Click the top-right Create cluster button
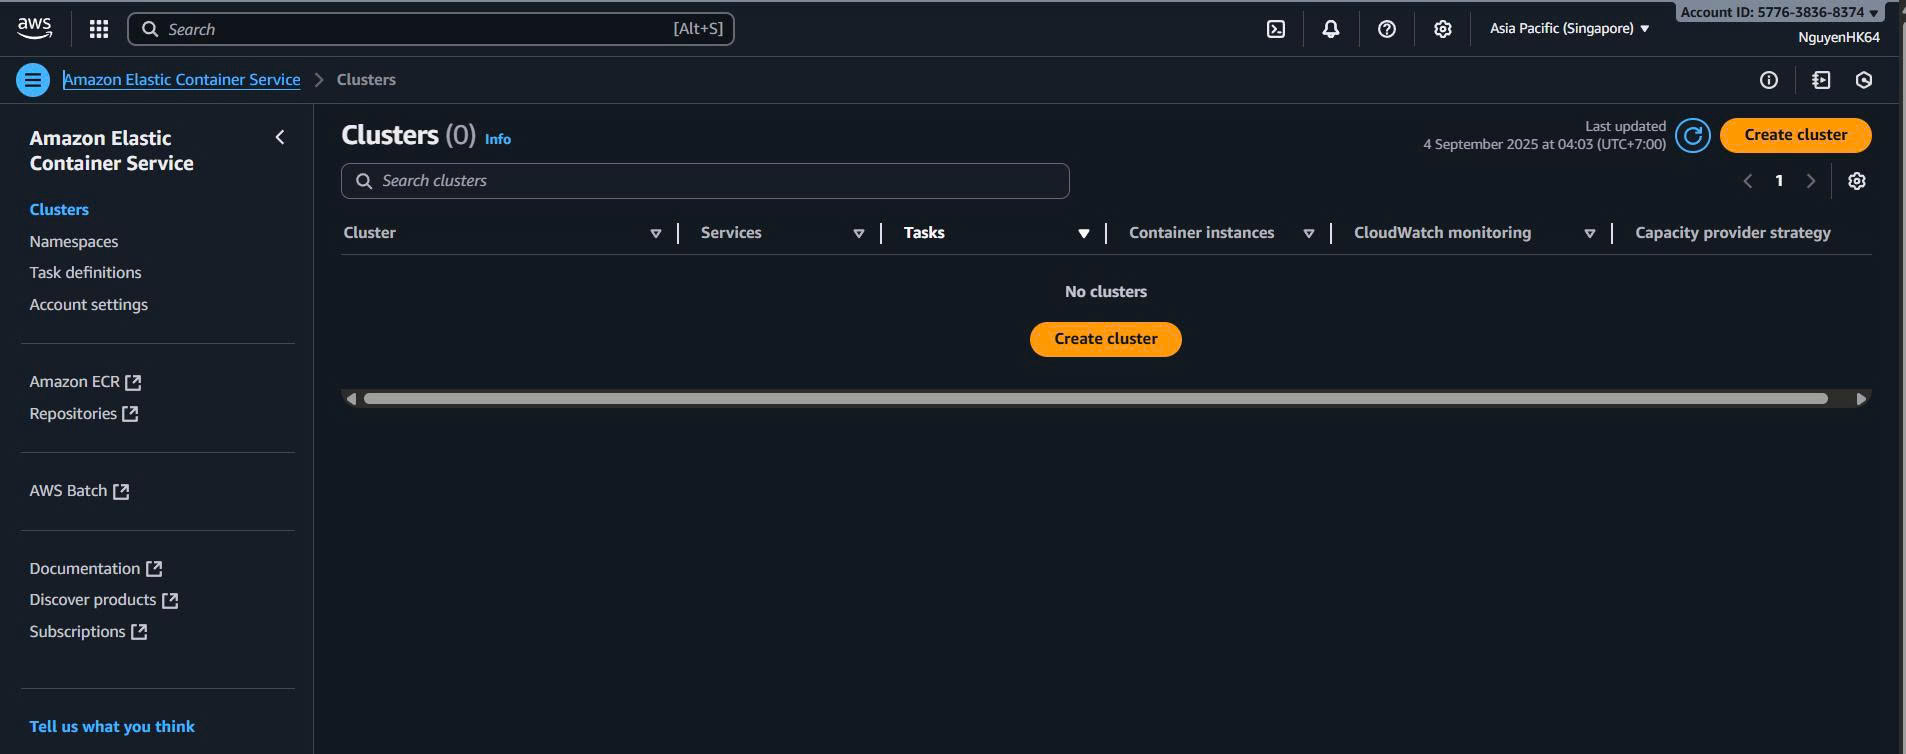1906x754 pixels. (x=1796, y=135)
